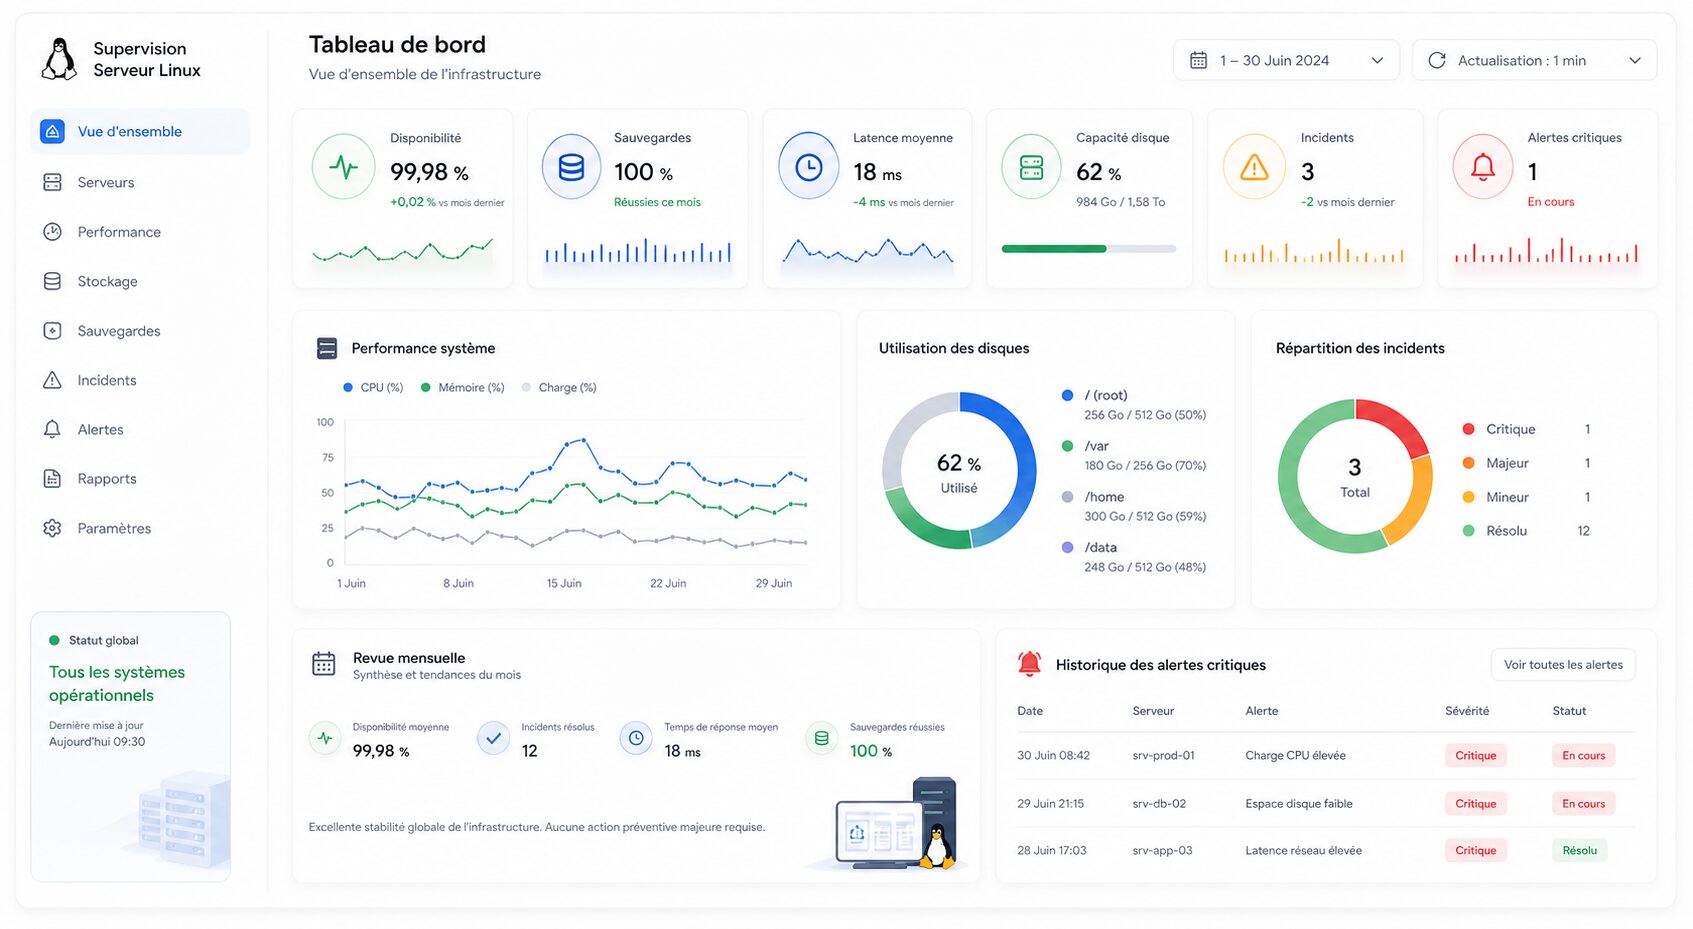Click the Statut global status card
The width and height of the screenshot is (1693, 929).
tap(131, 746)
